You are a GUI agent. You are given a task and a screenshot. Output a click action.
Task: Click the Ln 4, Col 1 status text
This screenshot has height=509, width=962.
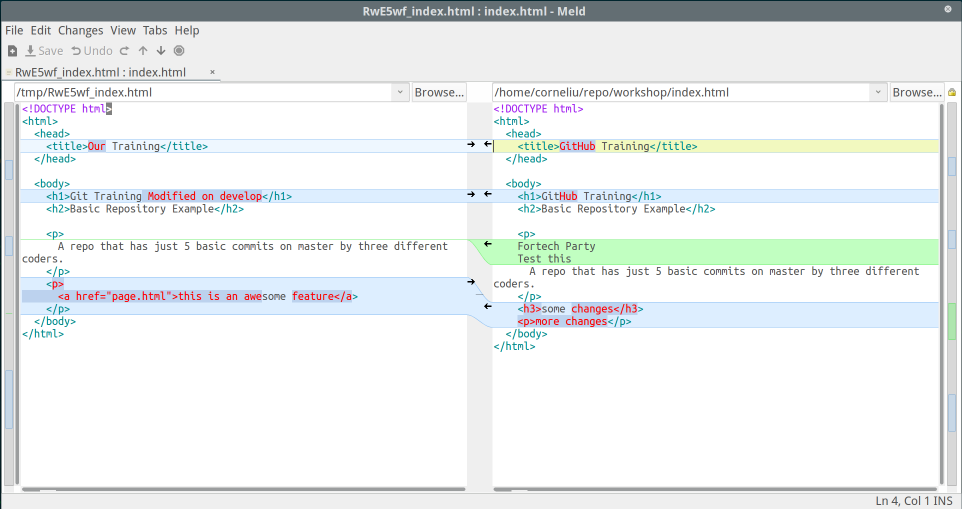(903, 501)
